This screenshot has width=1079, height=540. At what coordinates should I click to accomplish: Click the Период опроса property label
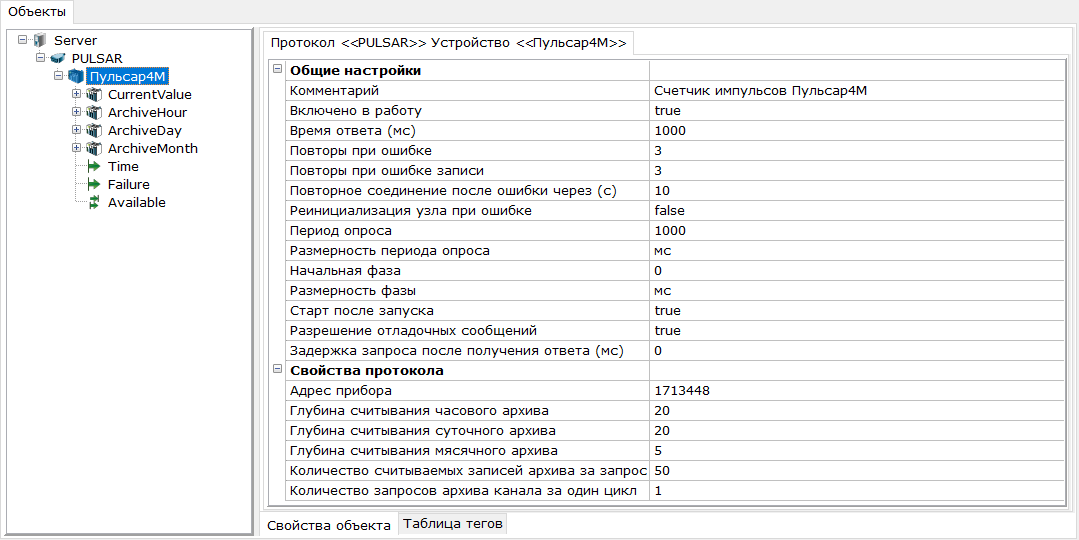tap(341, 230)
